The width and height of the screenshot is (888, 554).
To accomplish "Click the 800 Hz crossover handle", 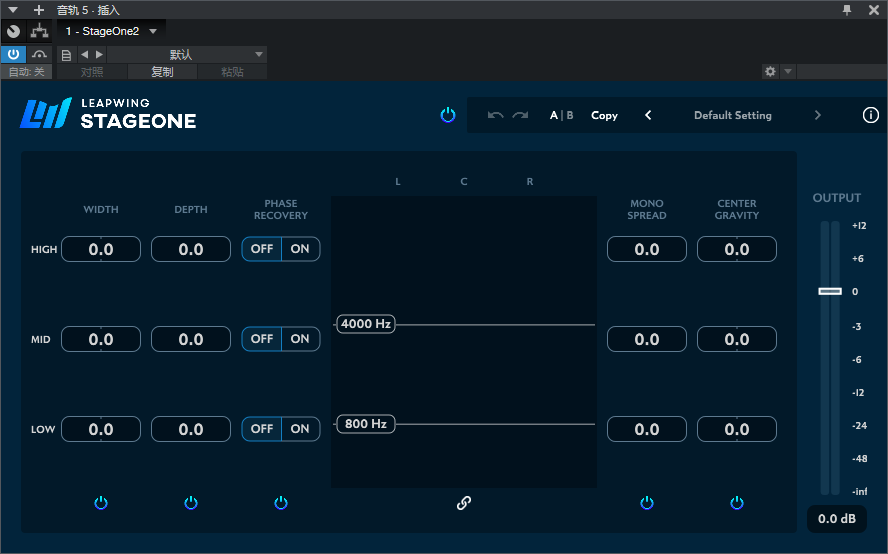I will (365, 424).
